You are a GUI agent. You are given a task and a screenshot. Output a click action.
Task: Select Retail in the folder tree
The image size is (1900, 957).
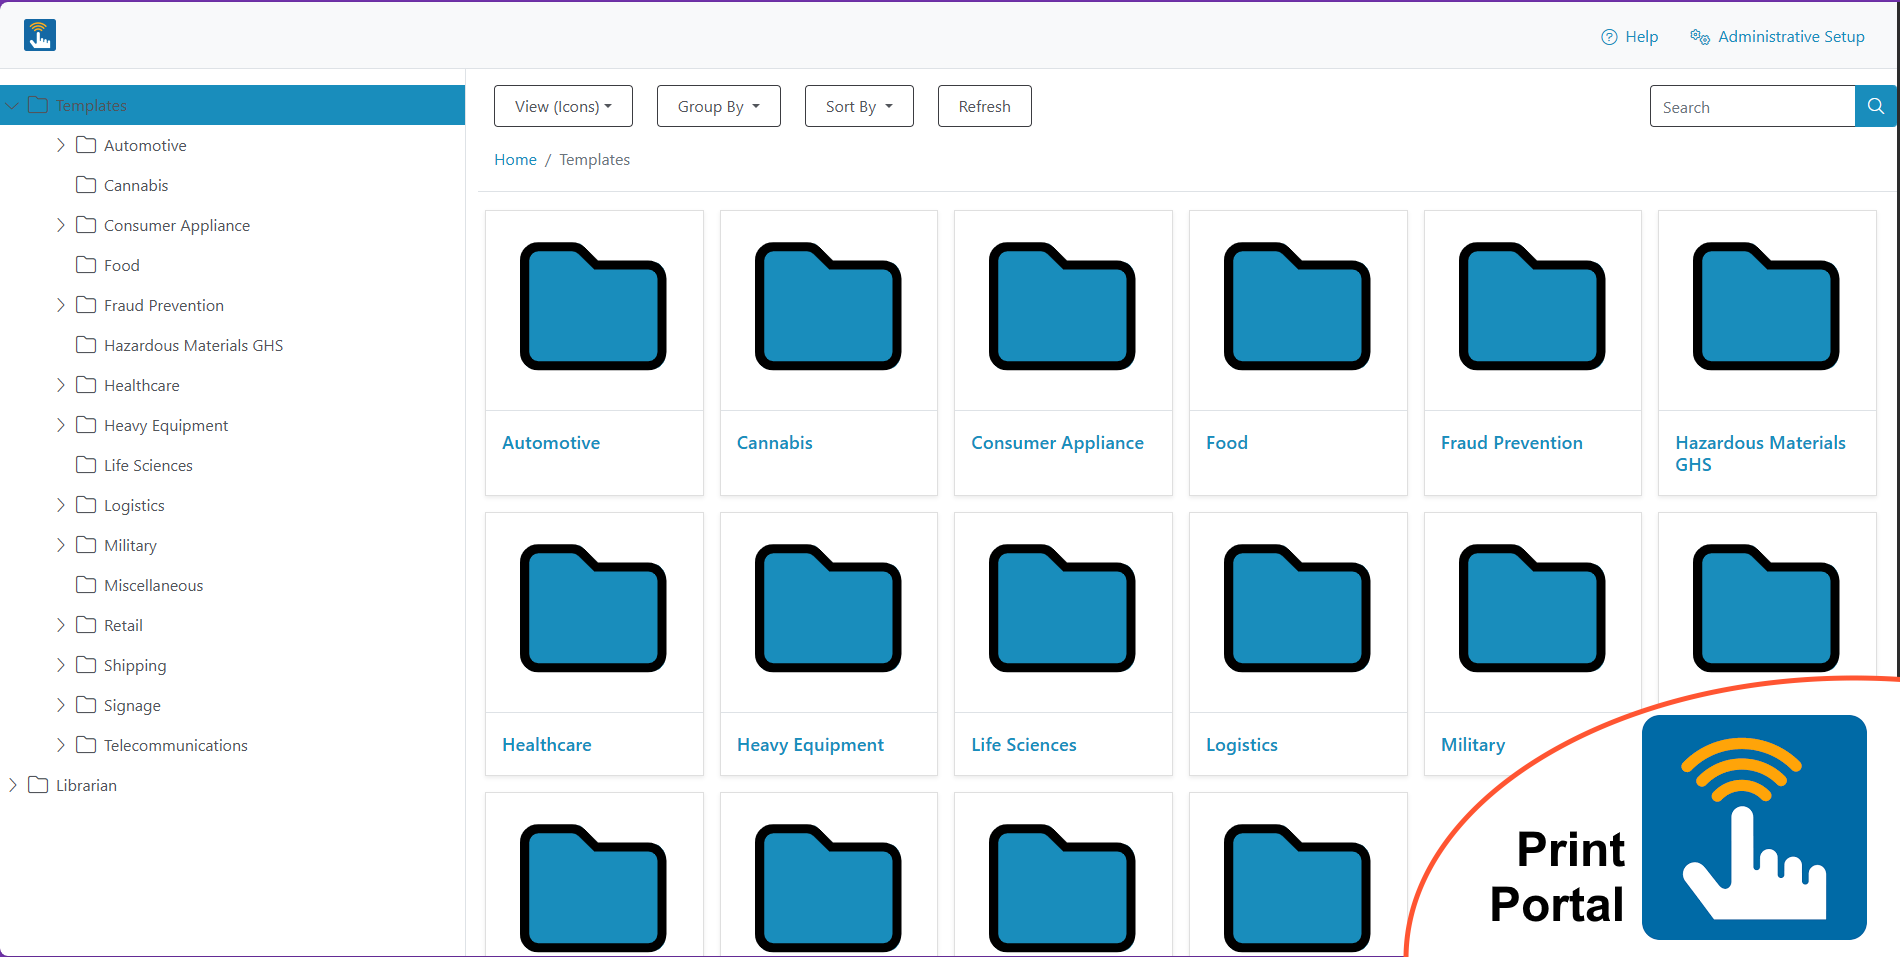coord(123,625)
